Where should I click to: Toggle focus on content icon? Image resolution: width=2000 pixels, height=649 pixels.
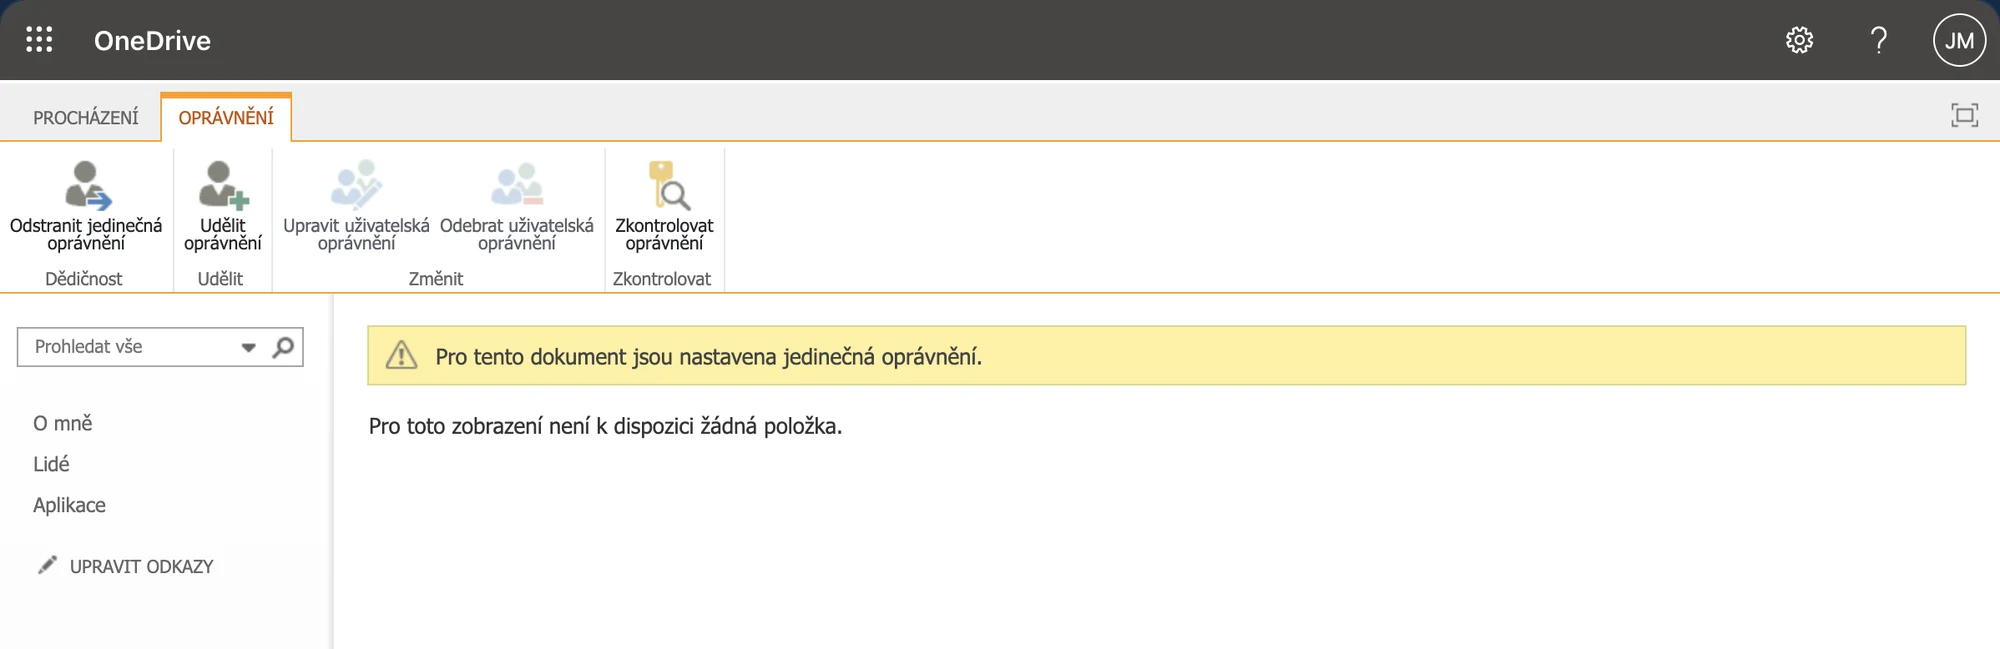(x=1964, y=115)
